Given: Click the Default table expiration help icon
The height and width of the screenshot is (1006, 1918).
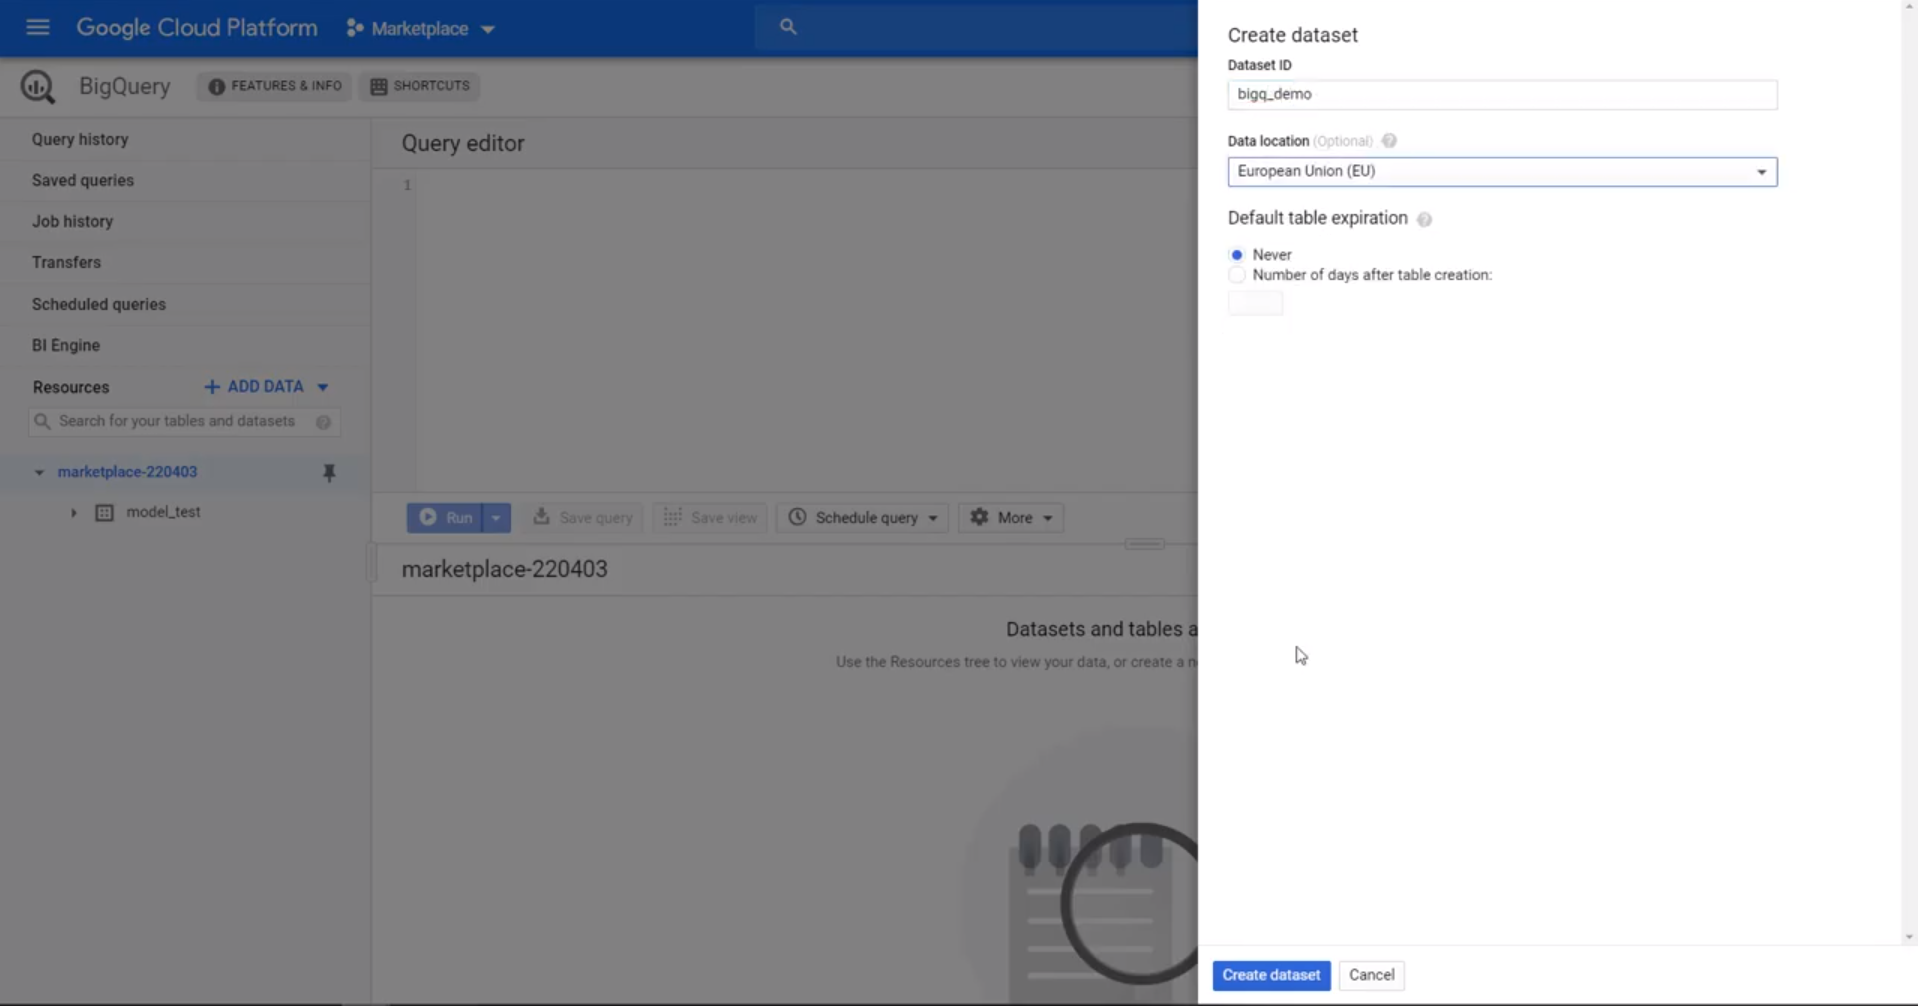Looking at the screenshot, I should (x=1424, y=219).
